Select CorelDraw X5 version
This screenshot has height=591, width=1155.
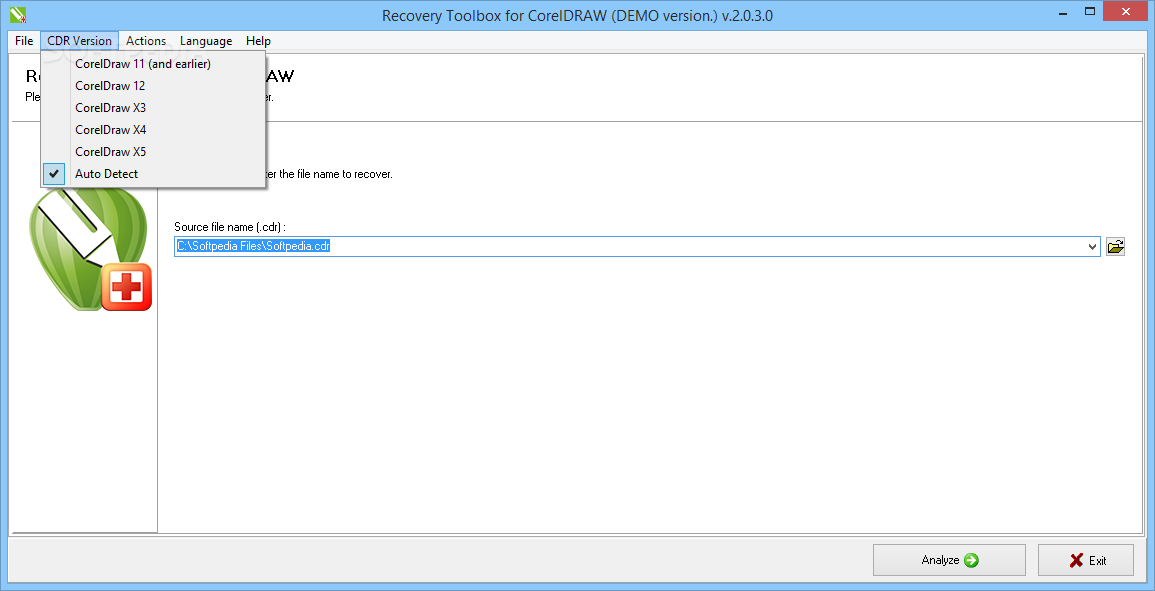pos(153,152)
